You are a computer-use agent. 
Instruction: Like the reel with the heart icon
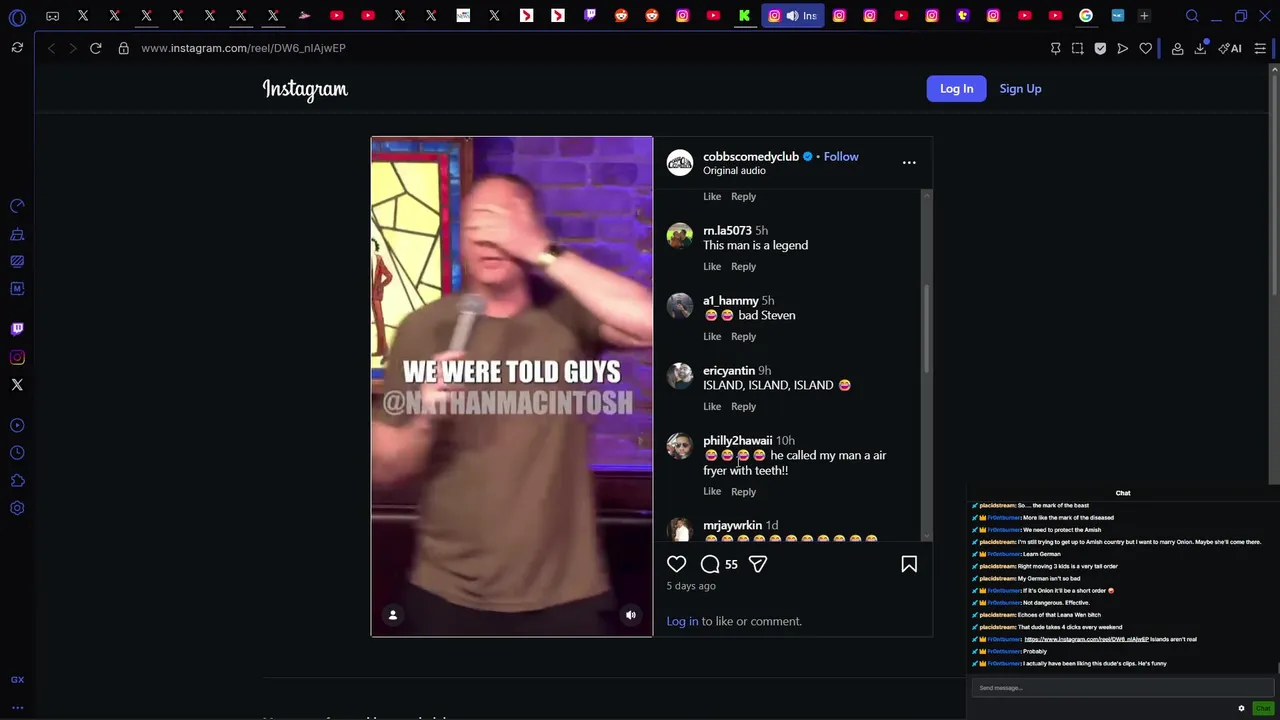[677, 564]
